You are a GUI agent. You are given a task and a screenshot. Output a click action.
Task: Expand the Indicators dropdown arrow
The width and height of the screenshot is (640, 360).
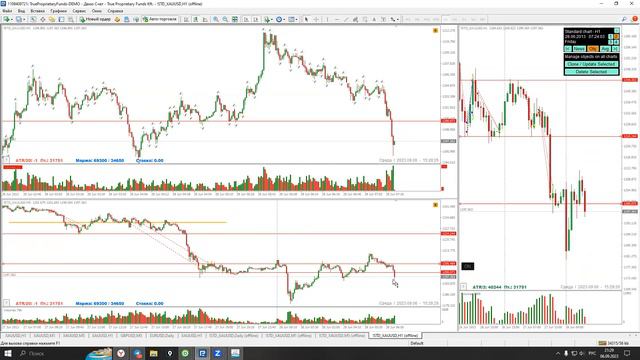[272, 19]
